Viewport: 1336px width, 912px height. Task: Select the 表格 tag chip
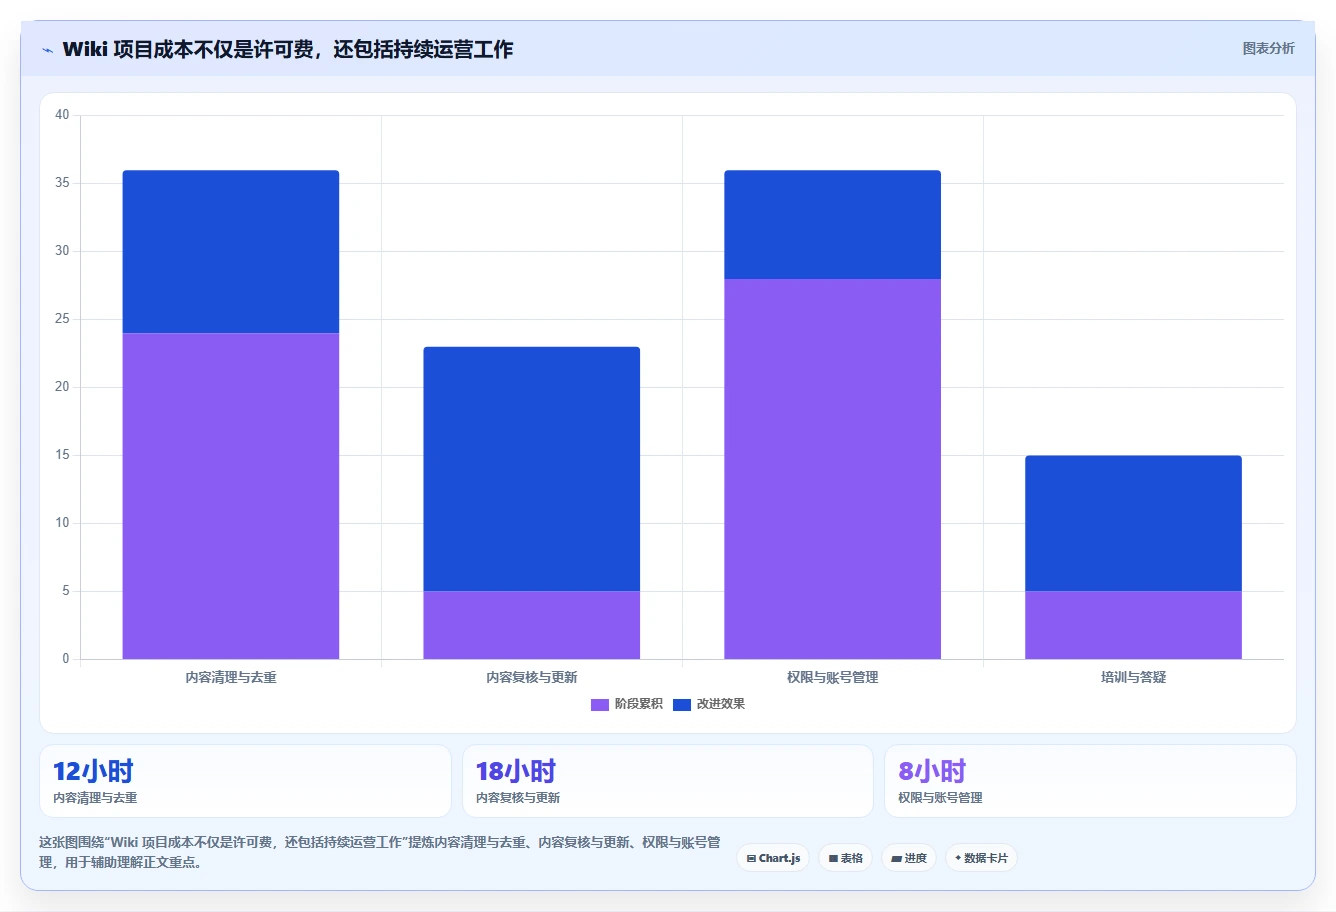845,858
